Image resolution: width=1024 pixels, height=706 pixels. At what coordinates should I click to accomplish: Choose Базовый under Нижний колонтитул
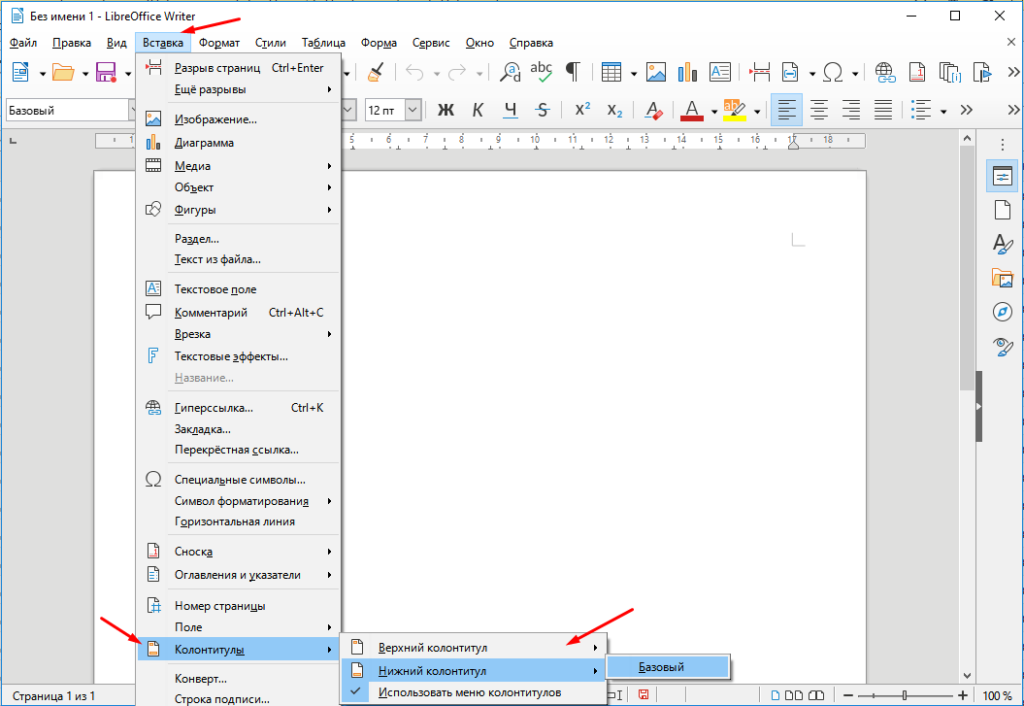[x=668, y=667]
